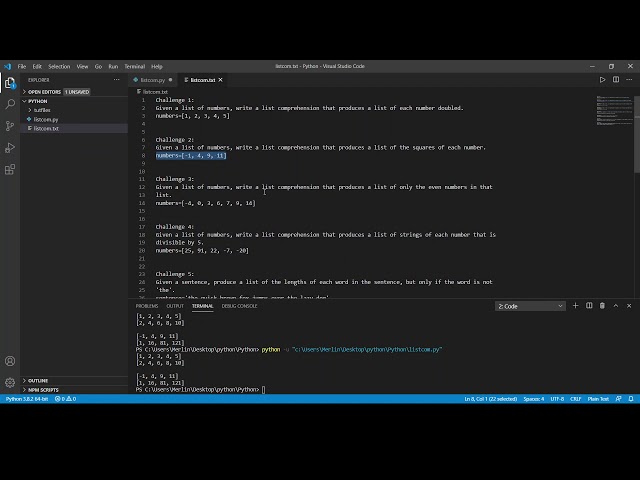The width and height of the screenshot is (640, 480).
Task: Expand the Open Editors section
Action: (42, 92)
